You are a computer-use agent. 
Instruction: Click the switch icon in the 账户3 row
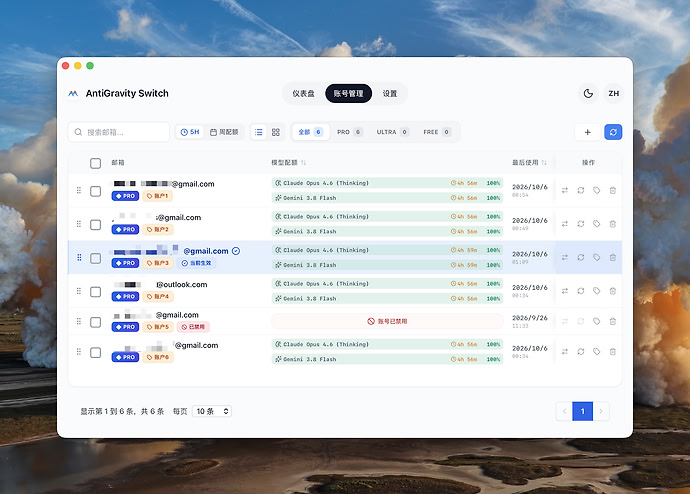pyautogui.click(x=565, y=257)
